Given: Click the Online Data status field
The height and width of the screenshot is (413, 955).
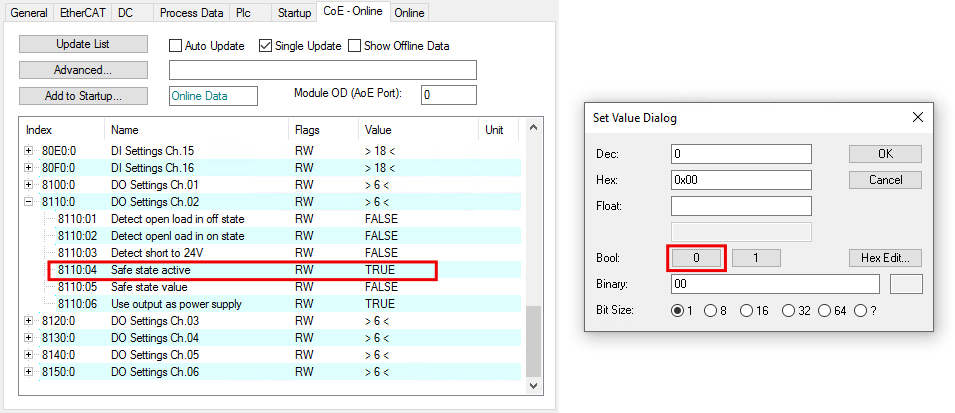Looking at the screenshot, I should [213, 96].
